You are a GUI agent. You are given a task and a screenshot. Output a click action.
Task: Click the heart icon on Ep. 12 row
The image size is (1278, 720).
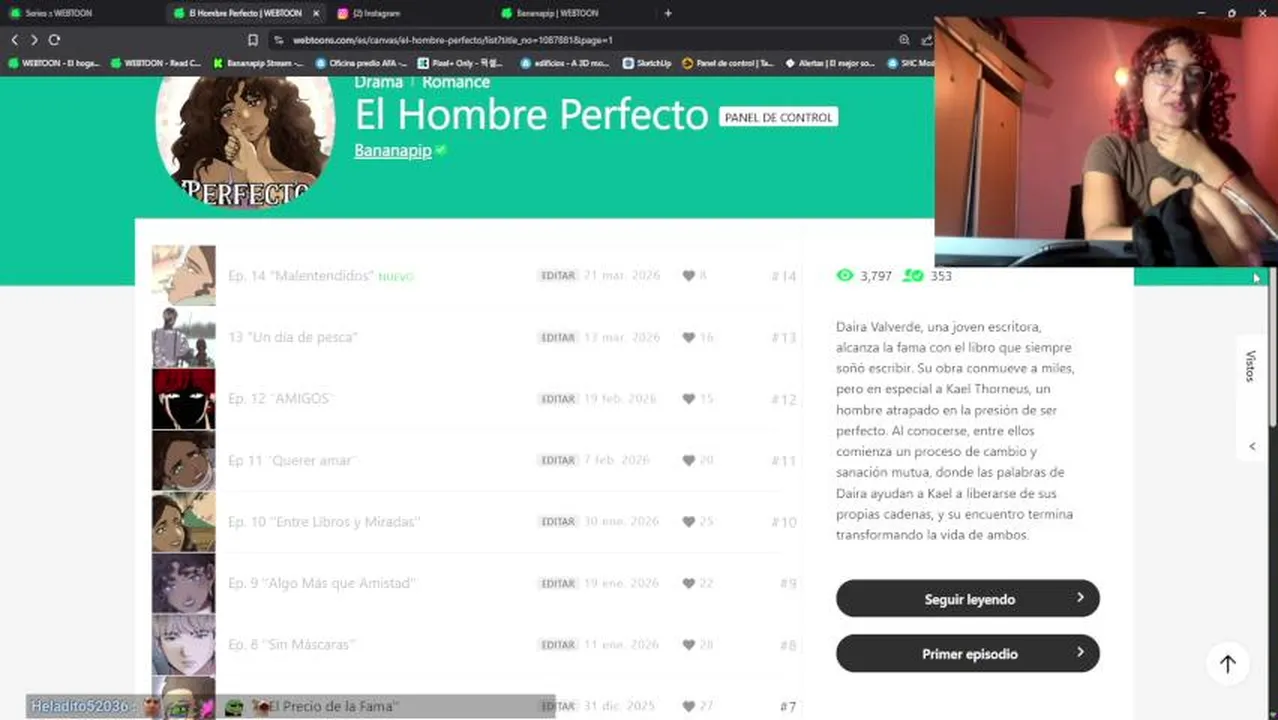coord(688,399)
